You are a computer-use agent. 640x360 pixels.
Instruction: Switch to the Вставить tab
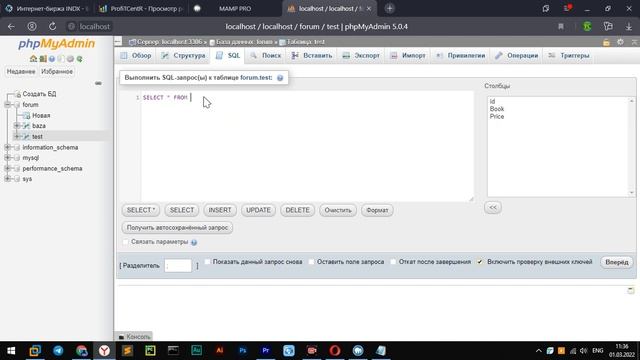(312, 56)
